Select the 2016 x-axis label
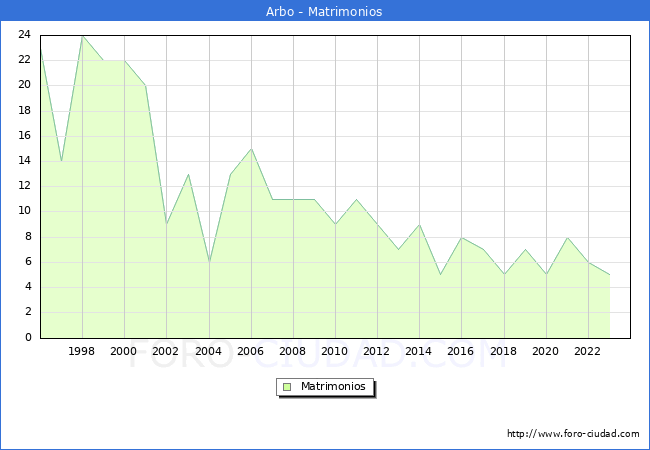Viewport: 650px width, 450px height. click(461, 351)
